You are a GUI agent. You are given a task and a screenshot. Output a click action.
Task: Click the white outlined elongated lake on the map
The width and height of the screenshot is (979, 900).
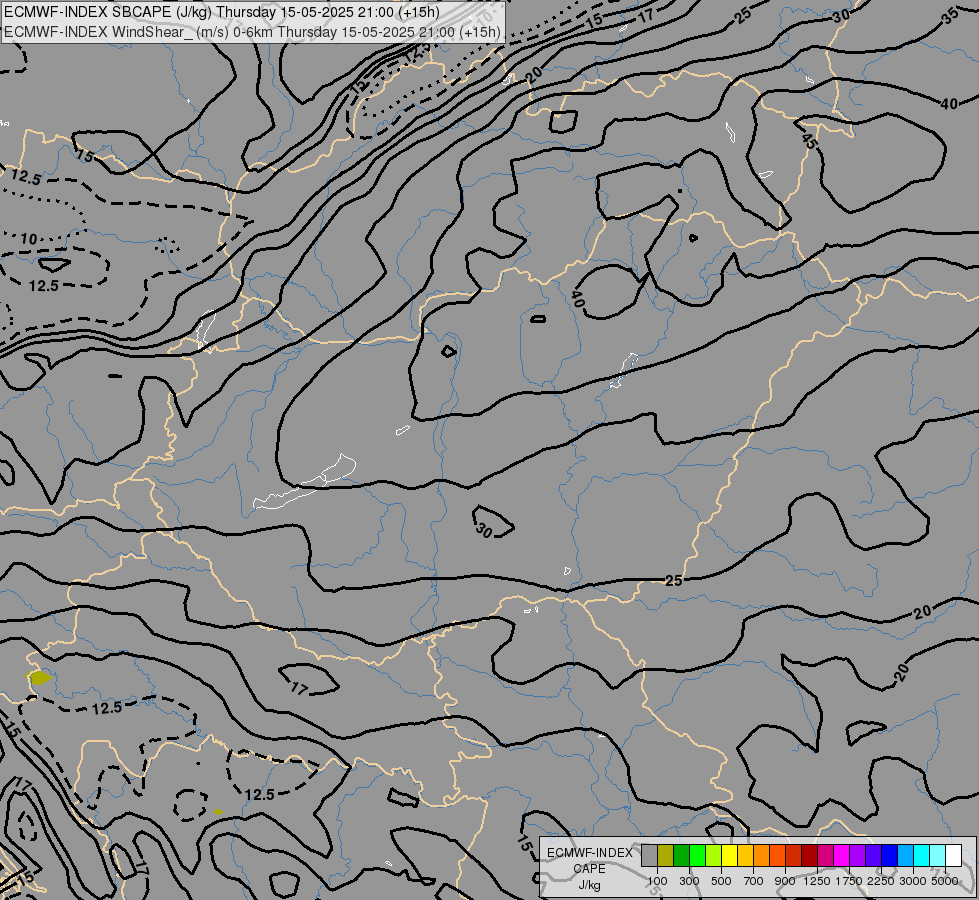[x=305, y=482]
